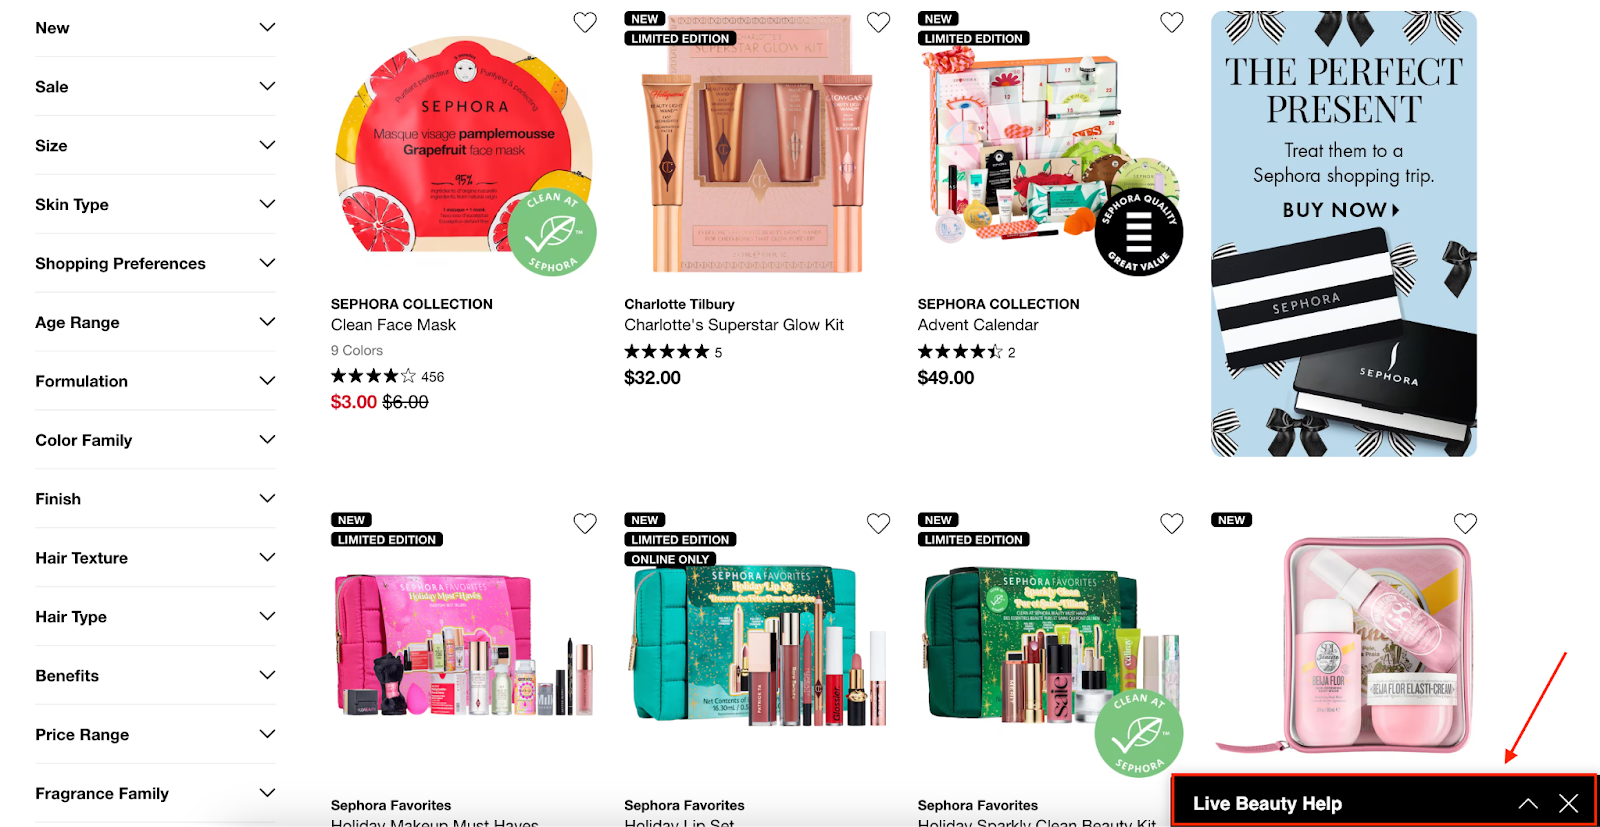Expand the Skin Type filter
Image resolution: width=1600 pixels, height=827 pixels.
tap(155, 204)
